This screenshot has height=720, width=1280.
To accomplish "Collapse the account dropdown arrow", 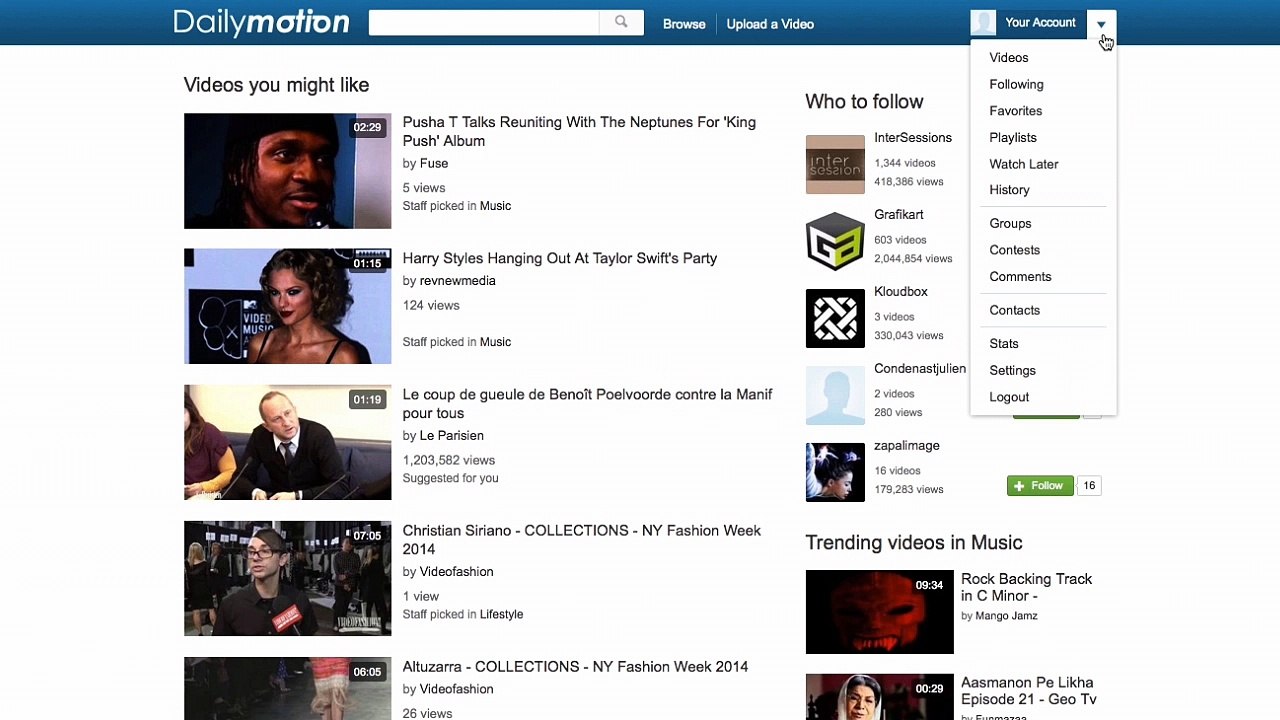I will point(1101,24).
